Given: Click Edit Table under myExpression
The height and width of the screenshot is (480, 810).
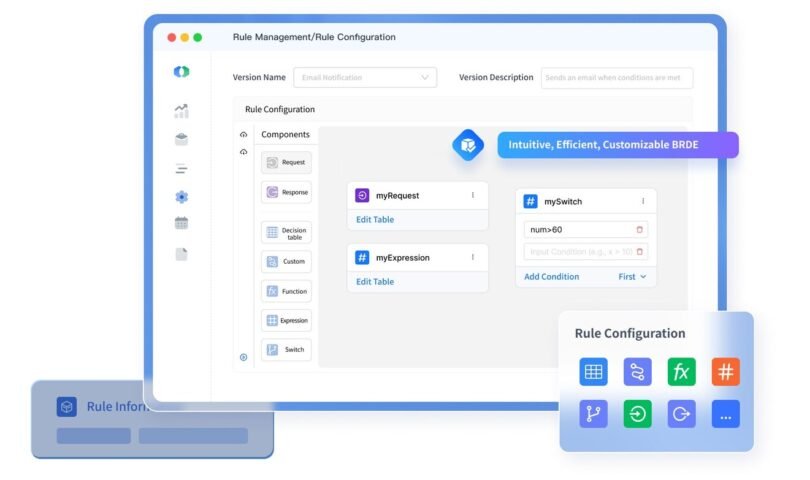Looking at the screenshot, I should click(375, 282).
